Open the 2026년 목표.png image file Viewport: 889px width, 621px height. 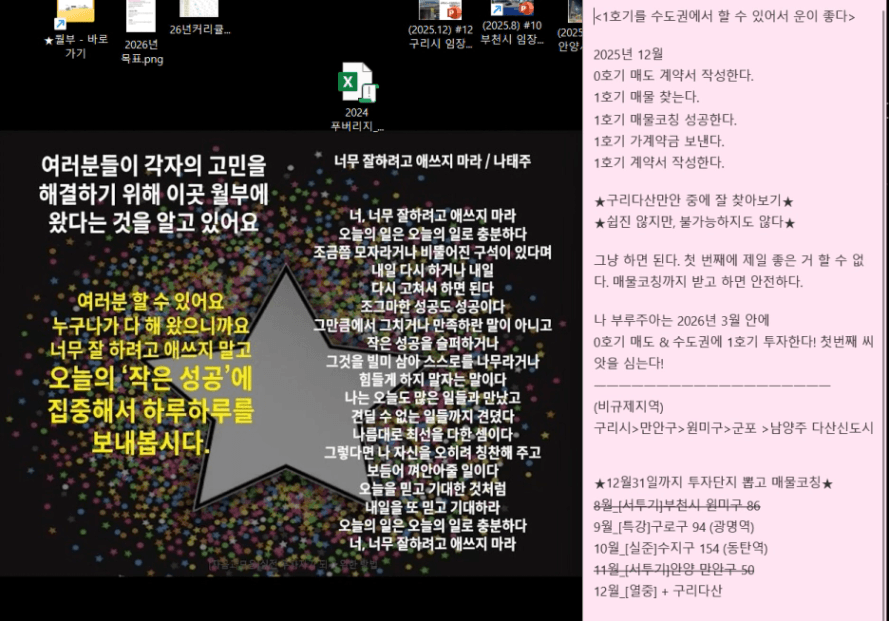(141, 32)
